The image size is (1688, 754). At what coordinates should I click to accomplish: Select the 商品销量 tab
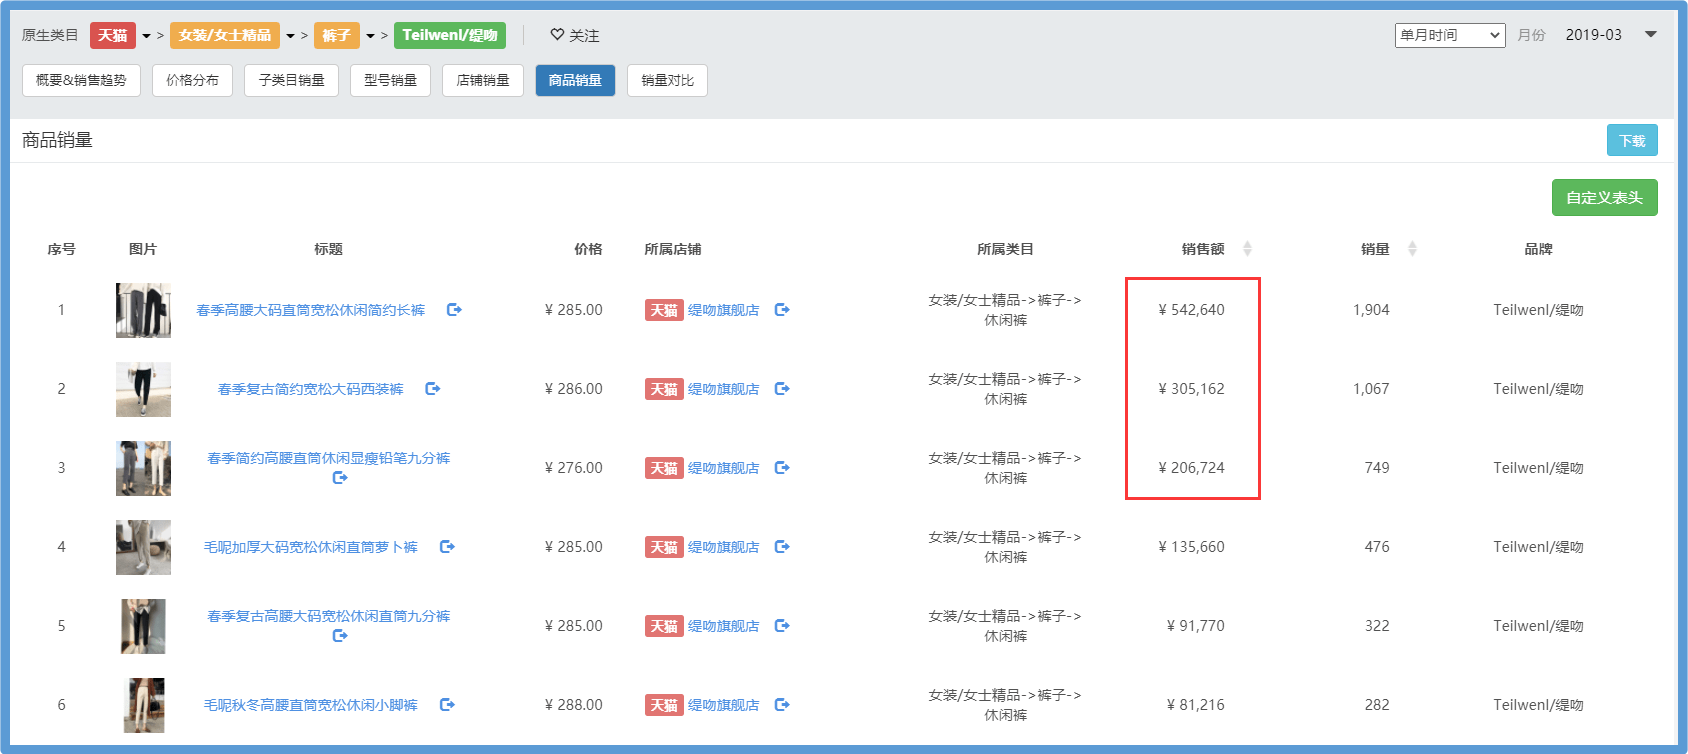pos(575,80)
